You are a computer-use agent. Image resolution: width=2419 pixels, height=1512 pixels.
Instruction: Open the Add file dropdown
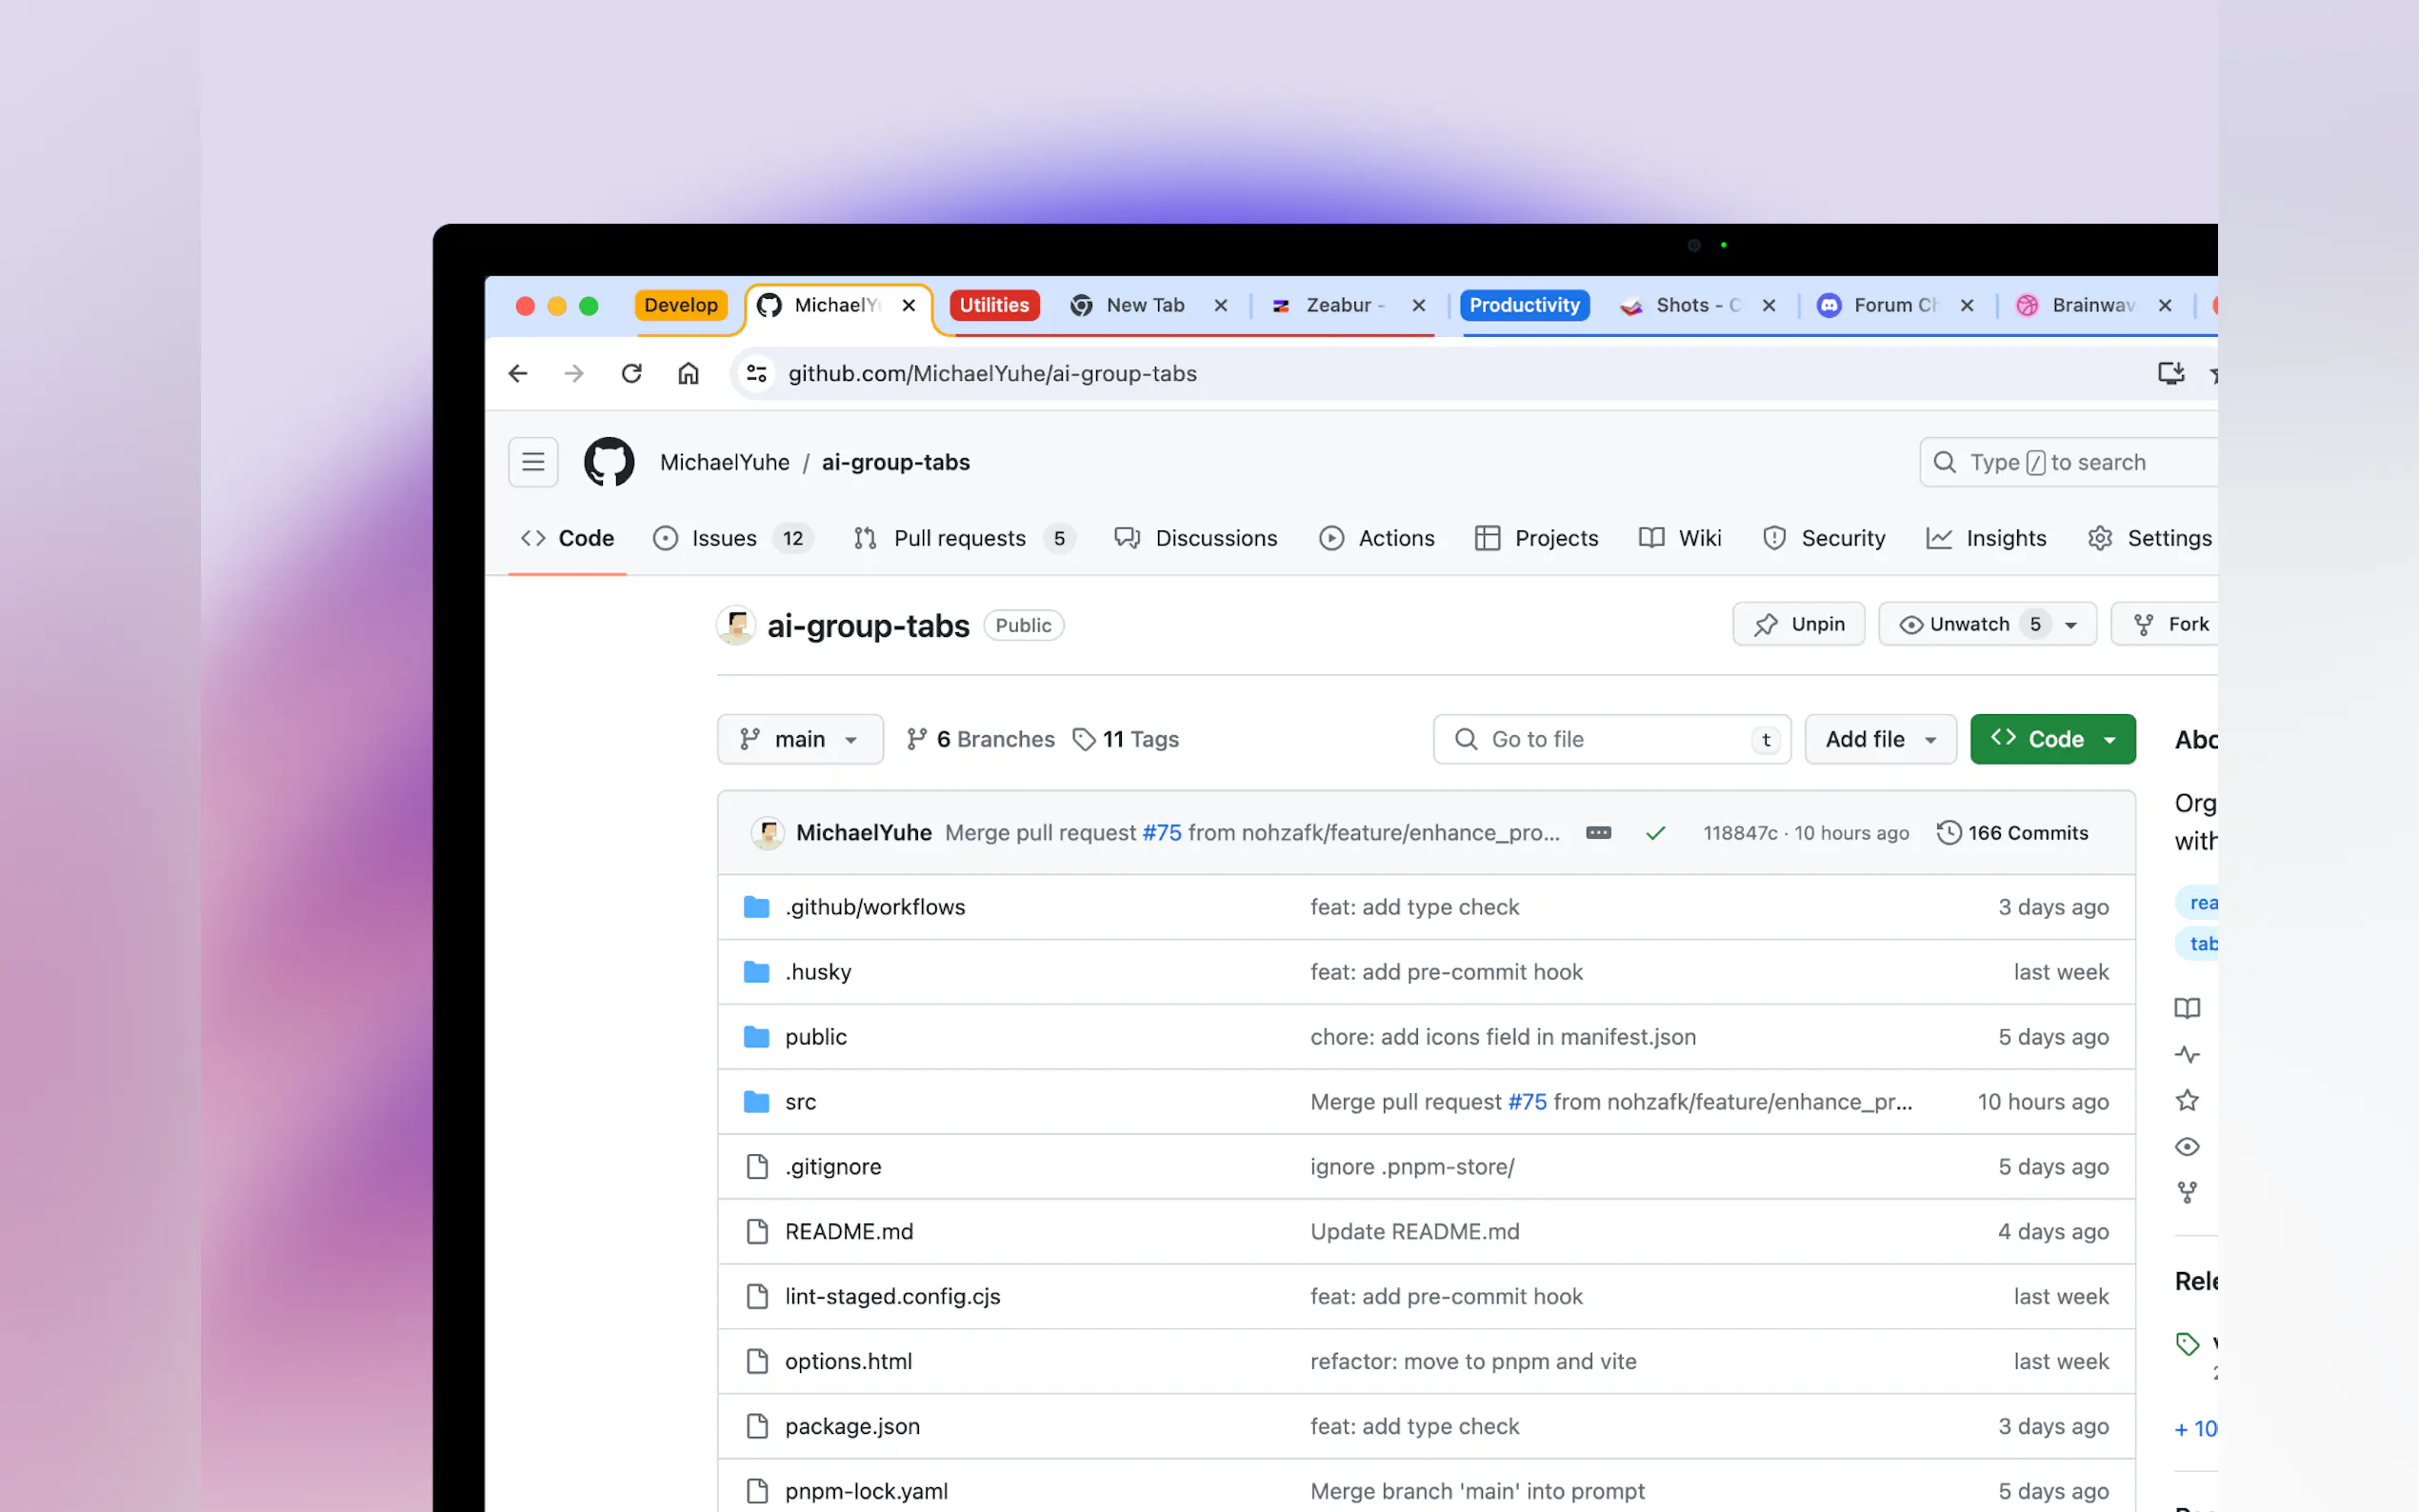pyautogui.click(x=1880, y=739)
